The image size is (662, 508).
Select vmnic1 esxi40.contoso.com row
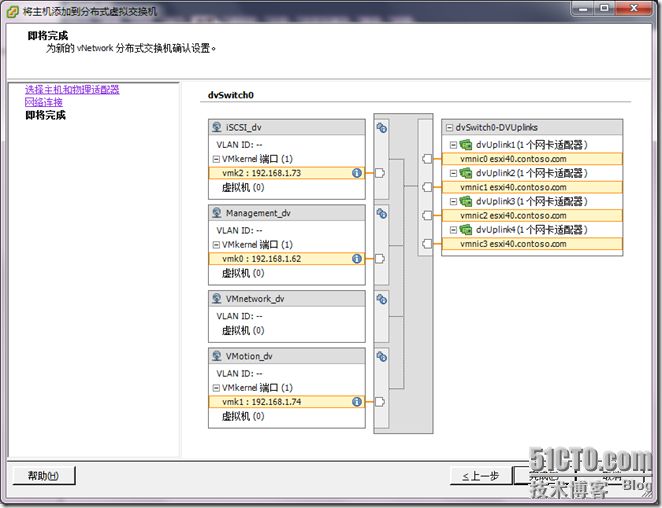pos(532,187)
